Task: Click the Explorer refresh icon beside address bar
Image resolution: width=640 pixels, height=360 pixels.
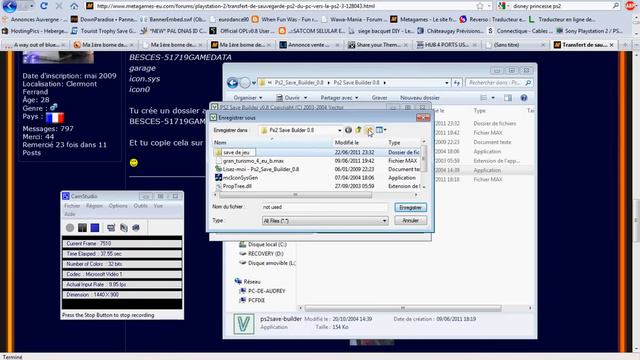Action: (457, 83)
